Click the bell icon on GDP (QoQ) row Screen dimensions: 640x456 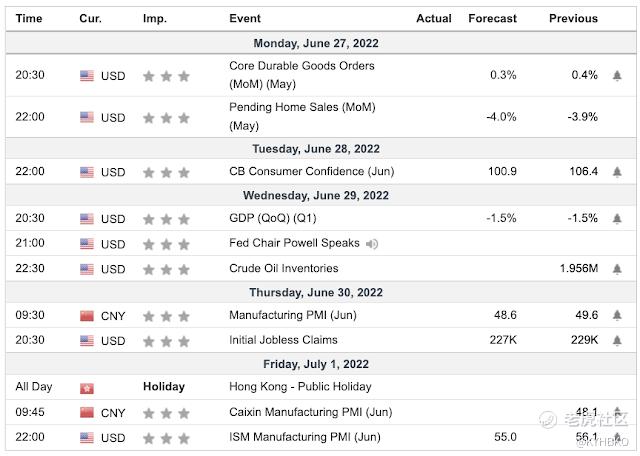pyautogui.click(x=617, y=218)
